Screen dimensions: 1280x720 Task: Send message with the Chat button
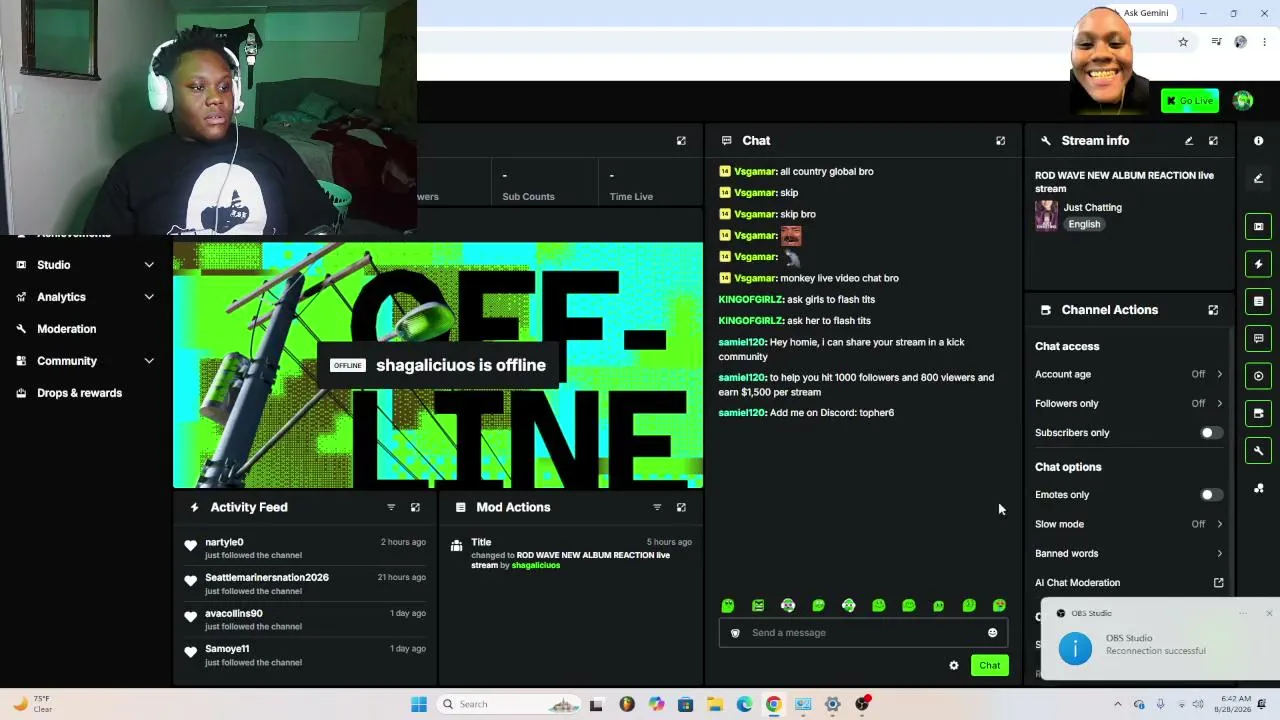989,665
